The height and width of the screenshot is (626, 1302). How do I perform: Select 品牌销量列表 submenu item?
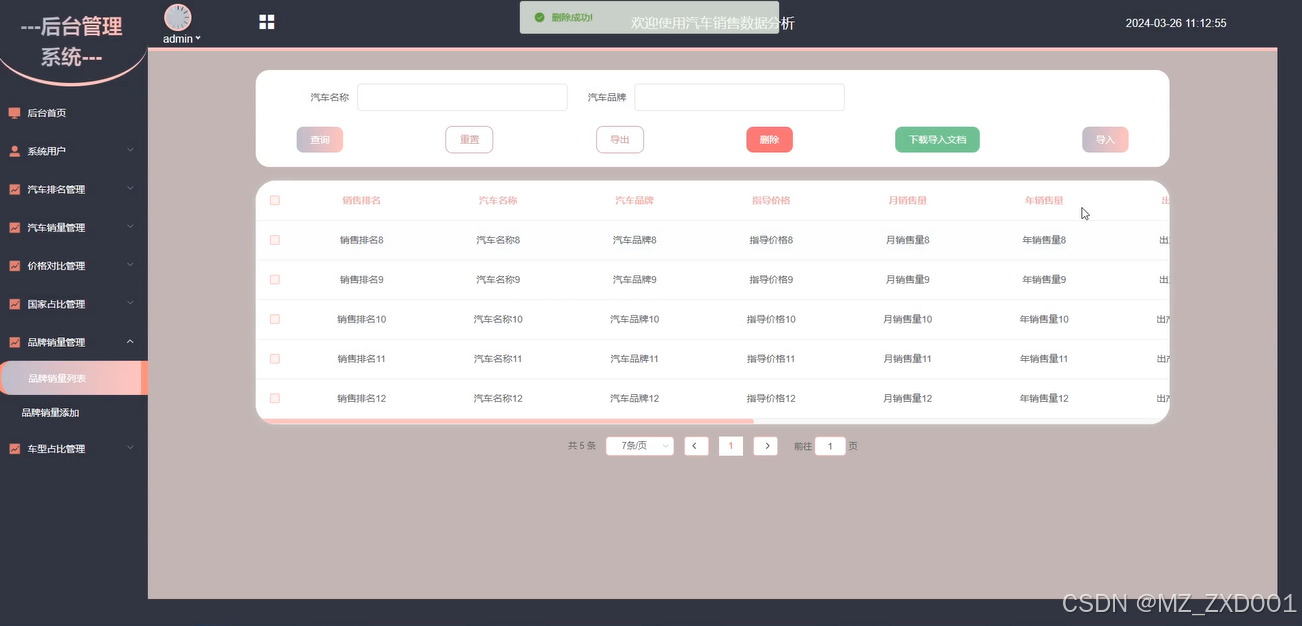pyautogui.click(x=74, y=378)
